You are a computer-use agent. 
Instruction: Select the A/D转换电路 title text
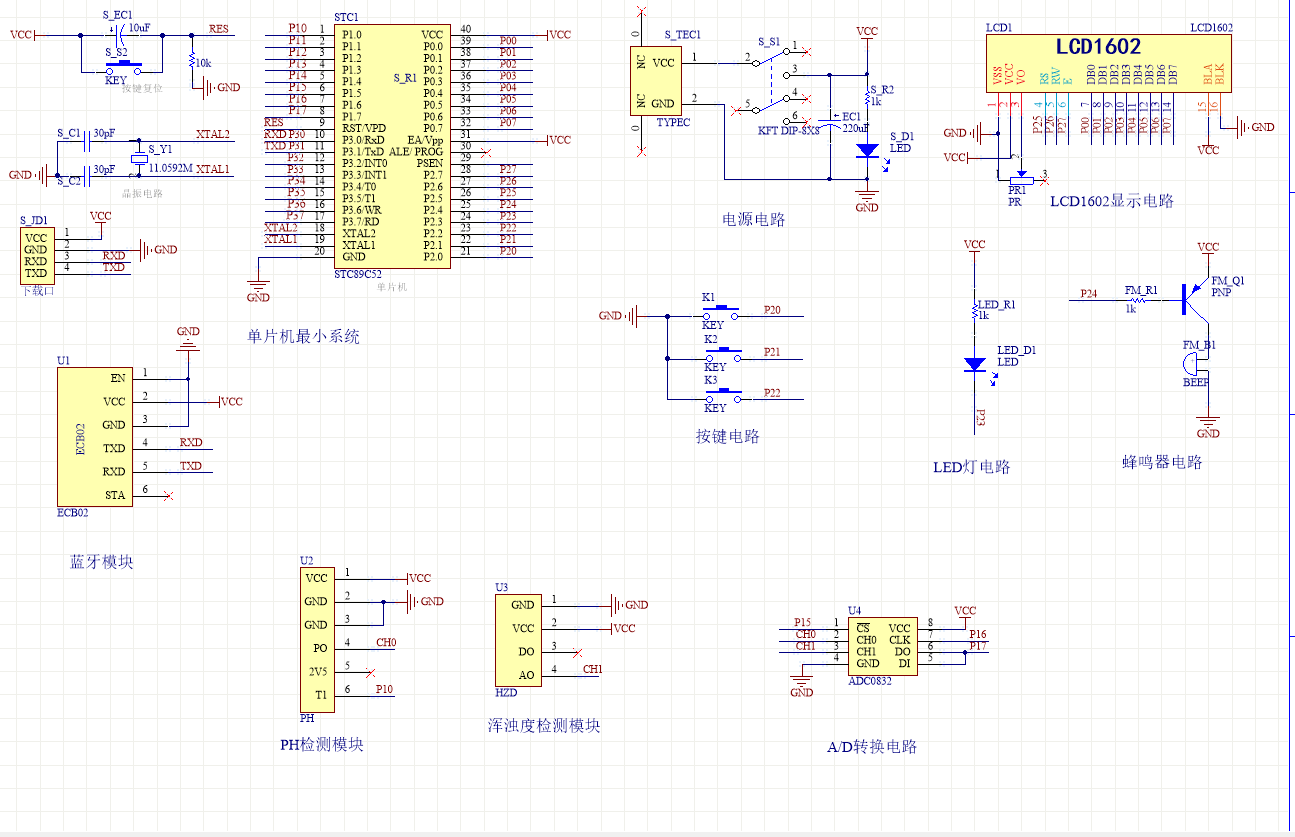pos(872,747)
